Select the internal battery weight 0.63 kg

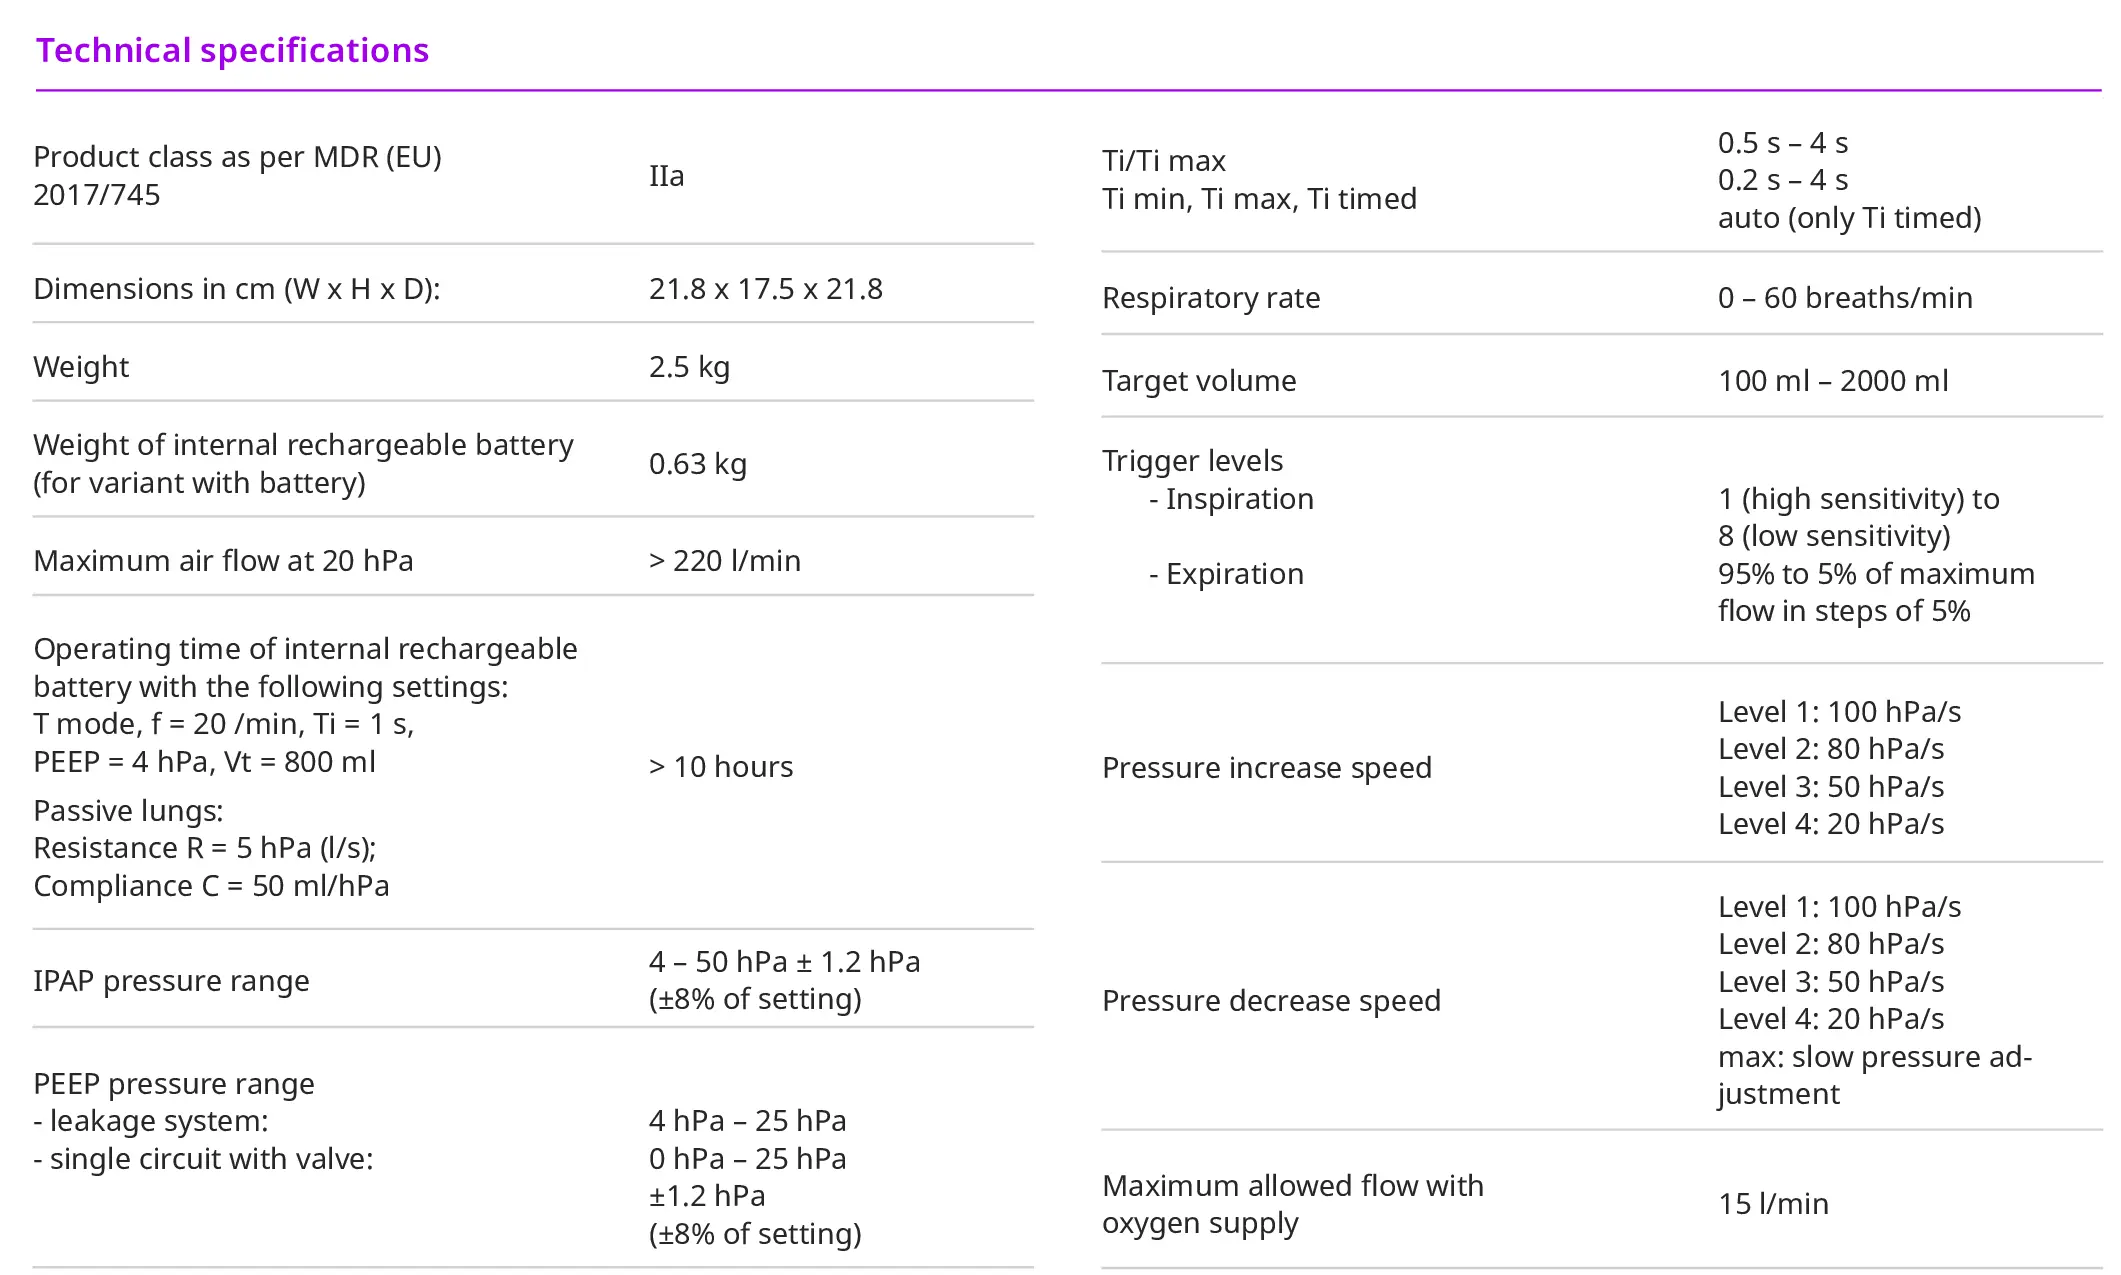[698, 464]
